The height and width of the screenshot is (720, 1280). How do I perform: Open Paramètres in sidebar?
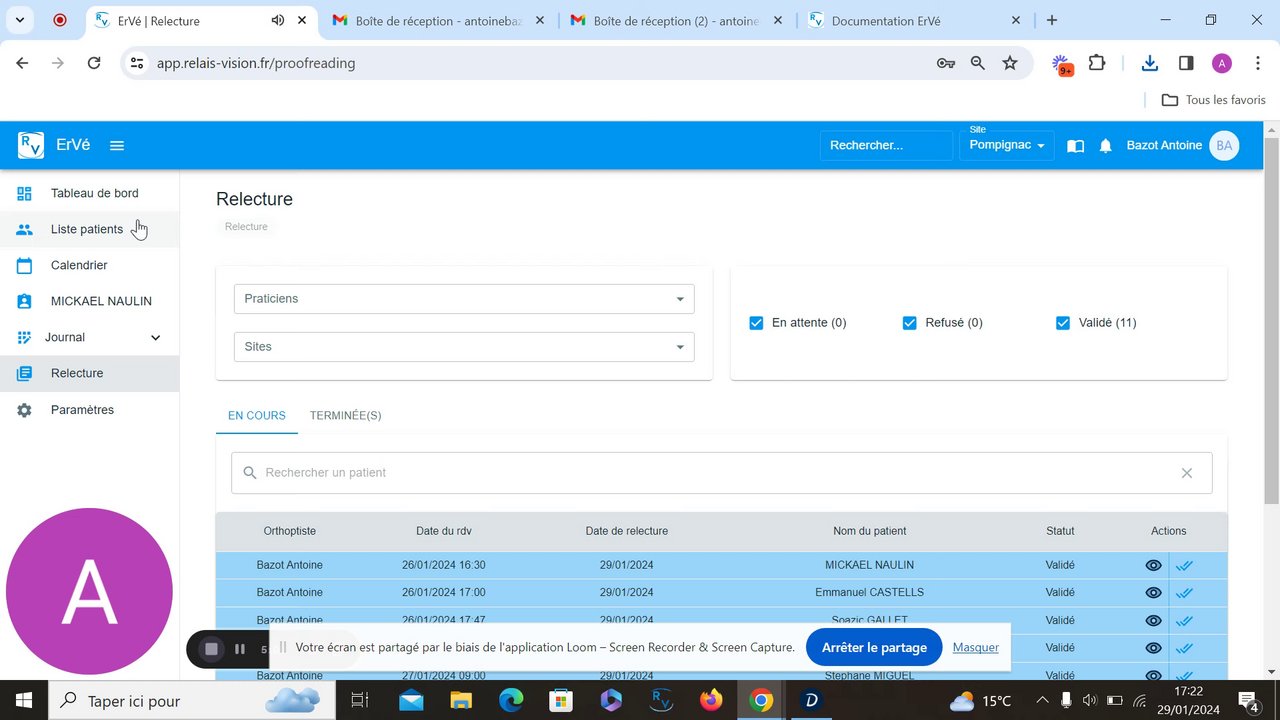pos(90,410)
